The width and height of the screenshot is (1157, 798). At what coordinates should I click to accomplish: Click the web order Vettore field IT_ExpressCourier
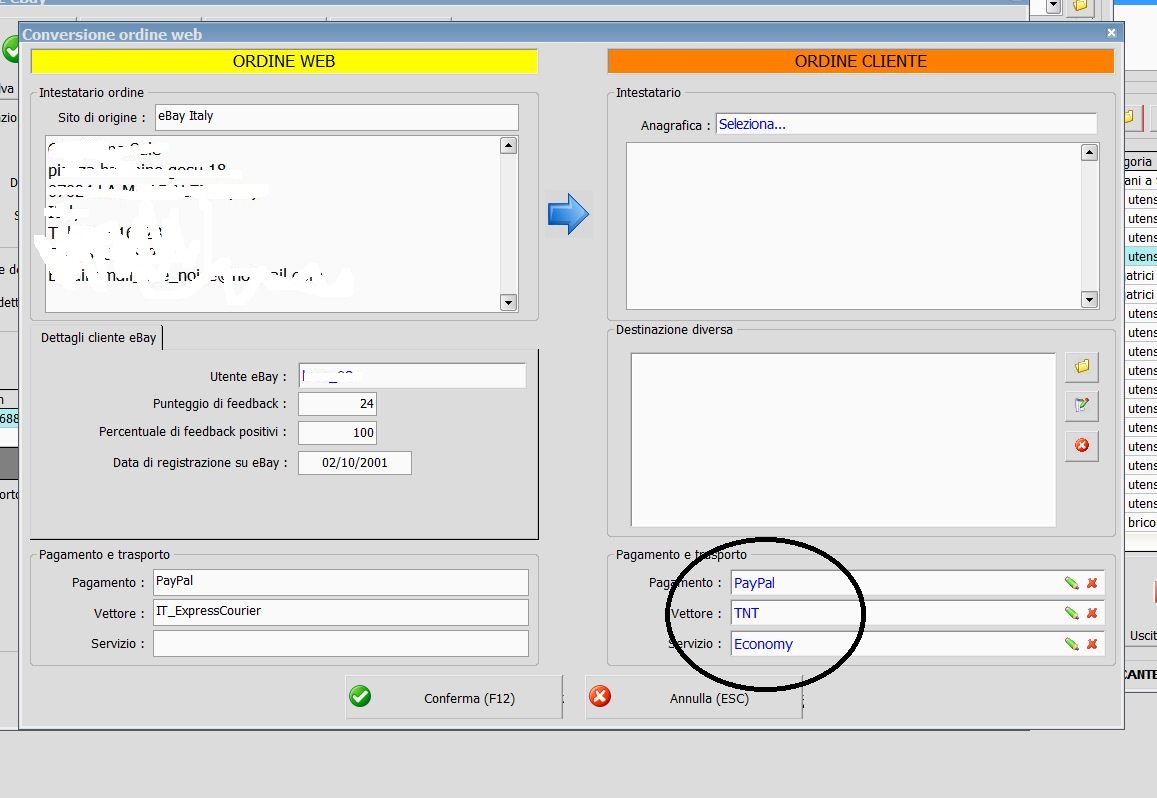[341, 612]
